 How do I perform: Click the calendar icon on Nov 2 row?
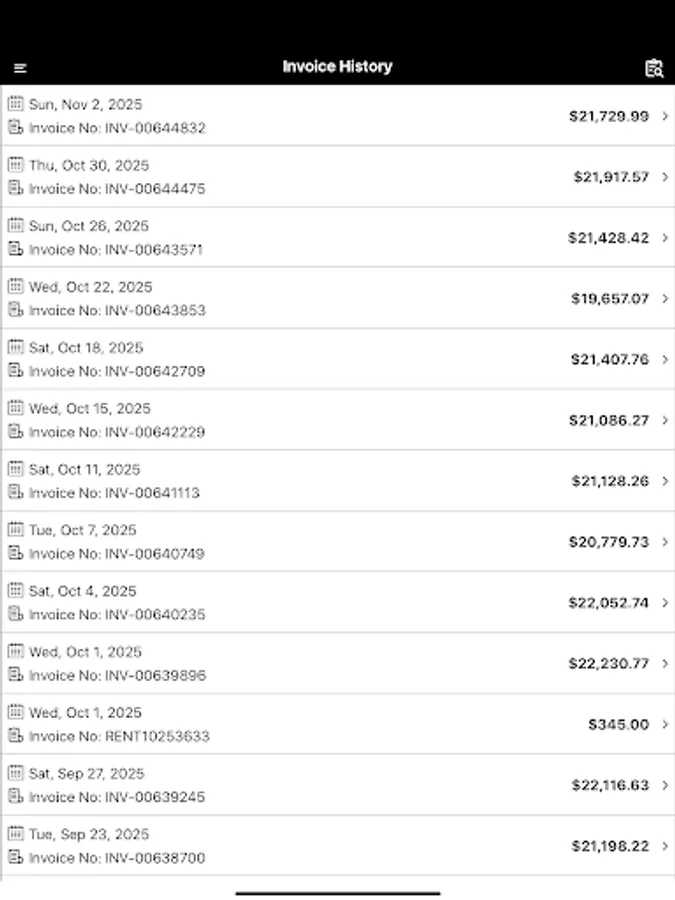coord(15,104)
